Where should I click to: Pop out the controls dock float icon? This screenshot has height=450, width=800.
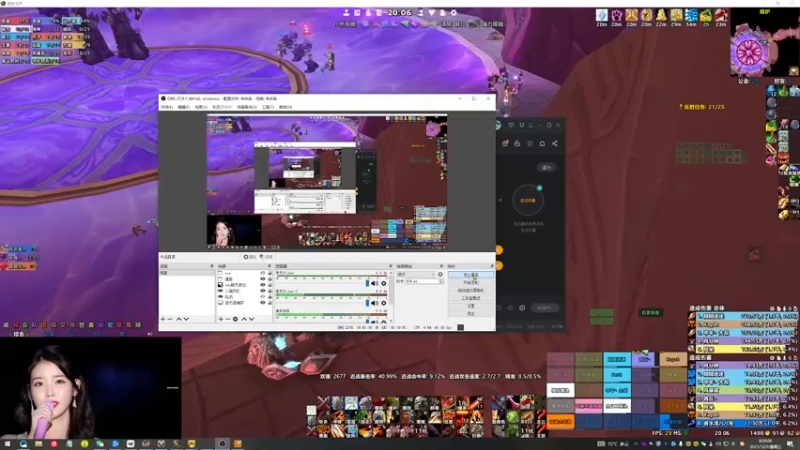pos(492,266)
